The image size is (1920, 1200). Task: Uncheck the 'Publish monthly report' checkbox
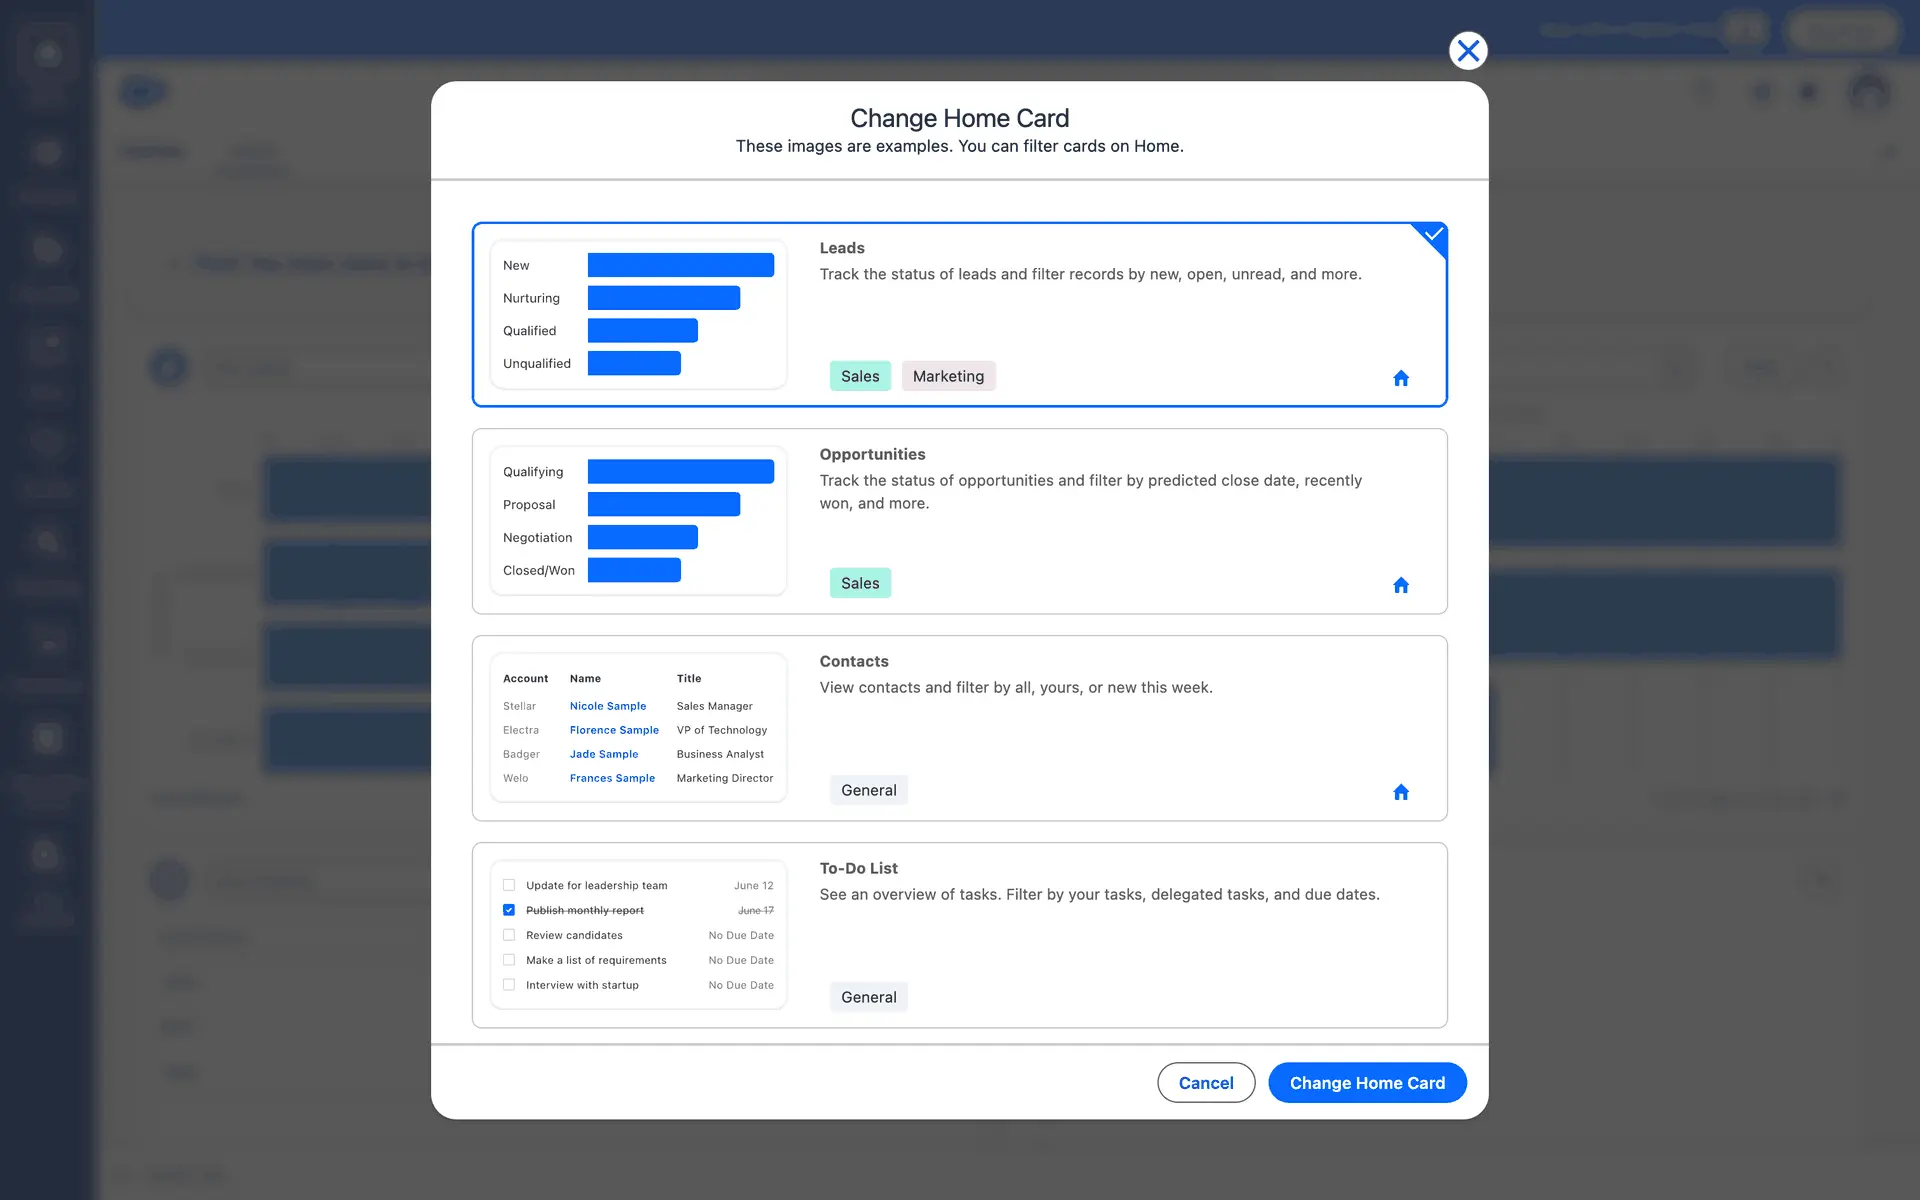click(509, 910)
